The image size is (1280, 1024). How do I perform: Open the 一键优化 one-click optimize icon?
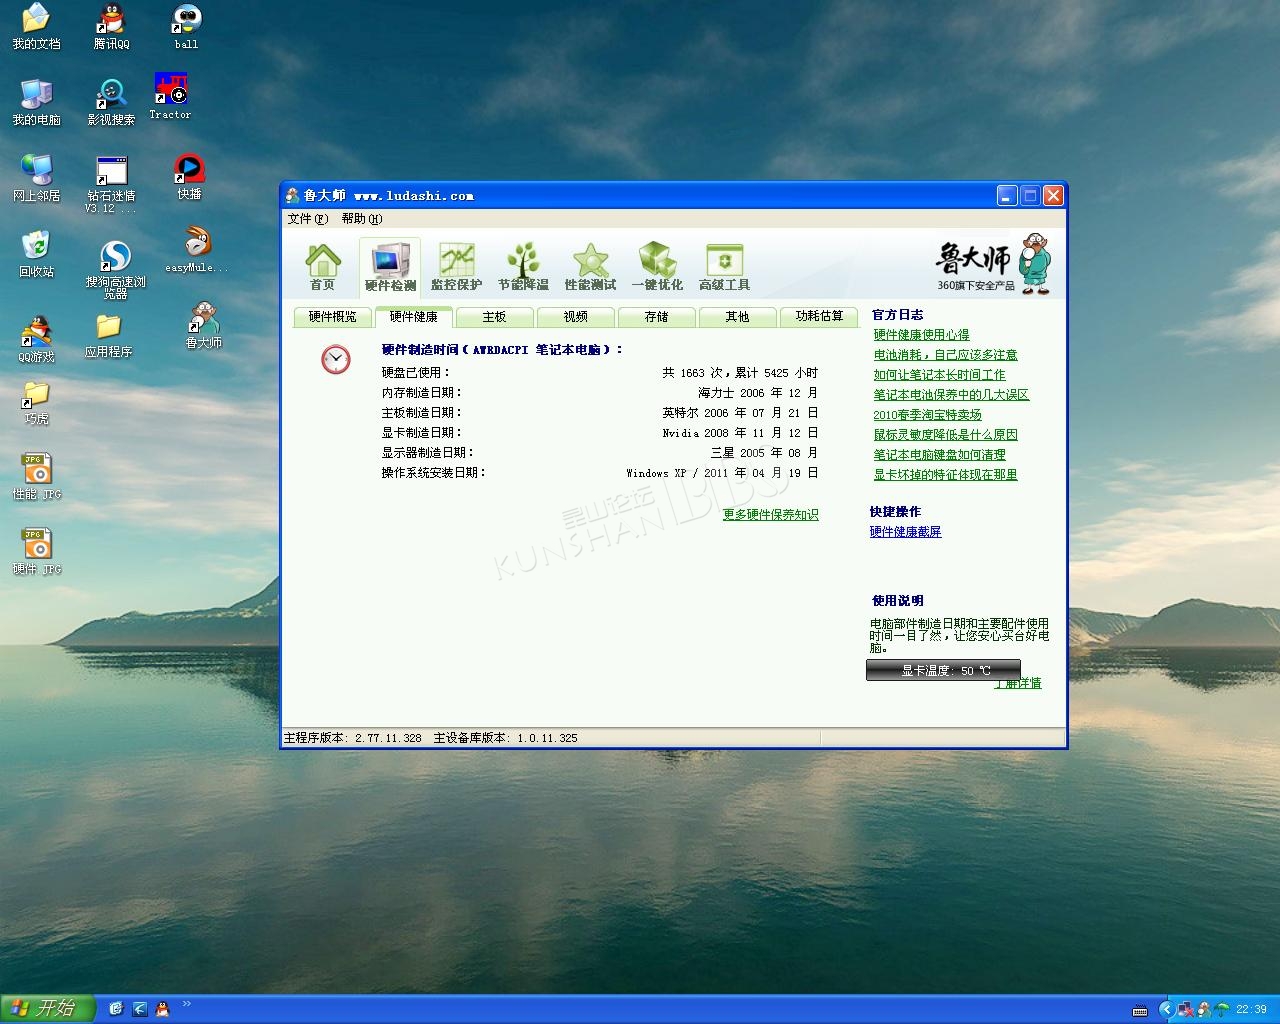(x=657, y=267)
